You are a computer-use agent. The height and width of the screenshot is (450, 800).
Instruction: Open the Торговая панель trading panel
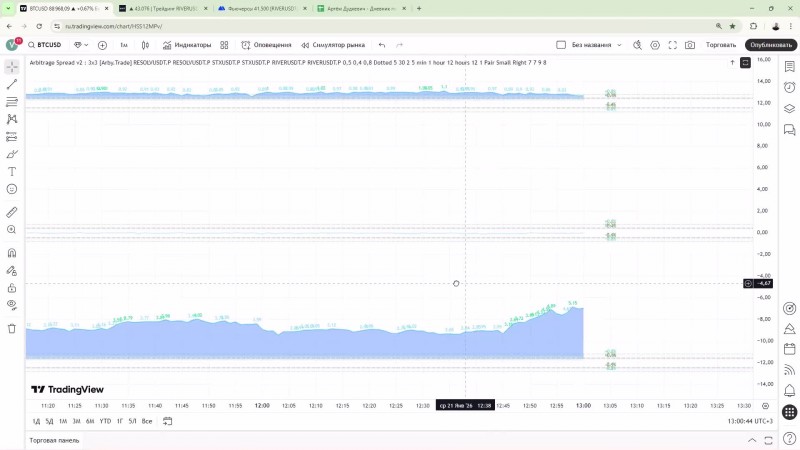click(x=54, y=440)
